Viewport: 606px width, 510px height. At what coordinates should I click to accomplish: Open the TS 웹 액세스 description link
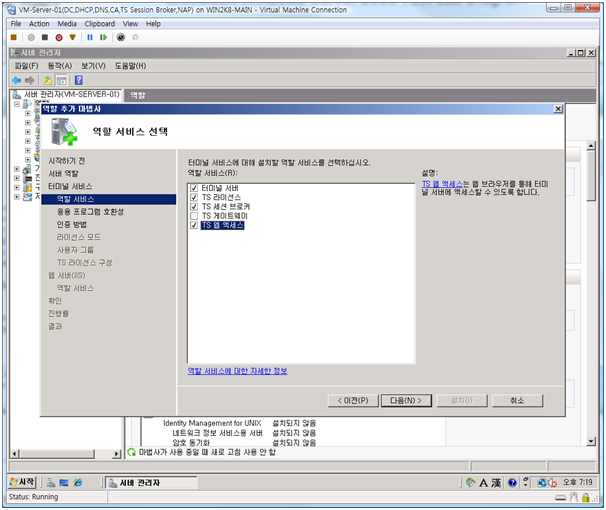pyautogui.click(x=442, y=184)
